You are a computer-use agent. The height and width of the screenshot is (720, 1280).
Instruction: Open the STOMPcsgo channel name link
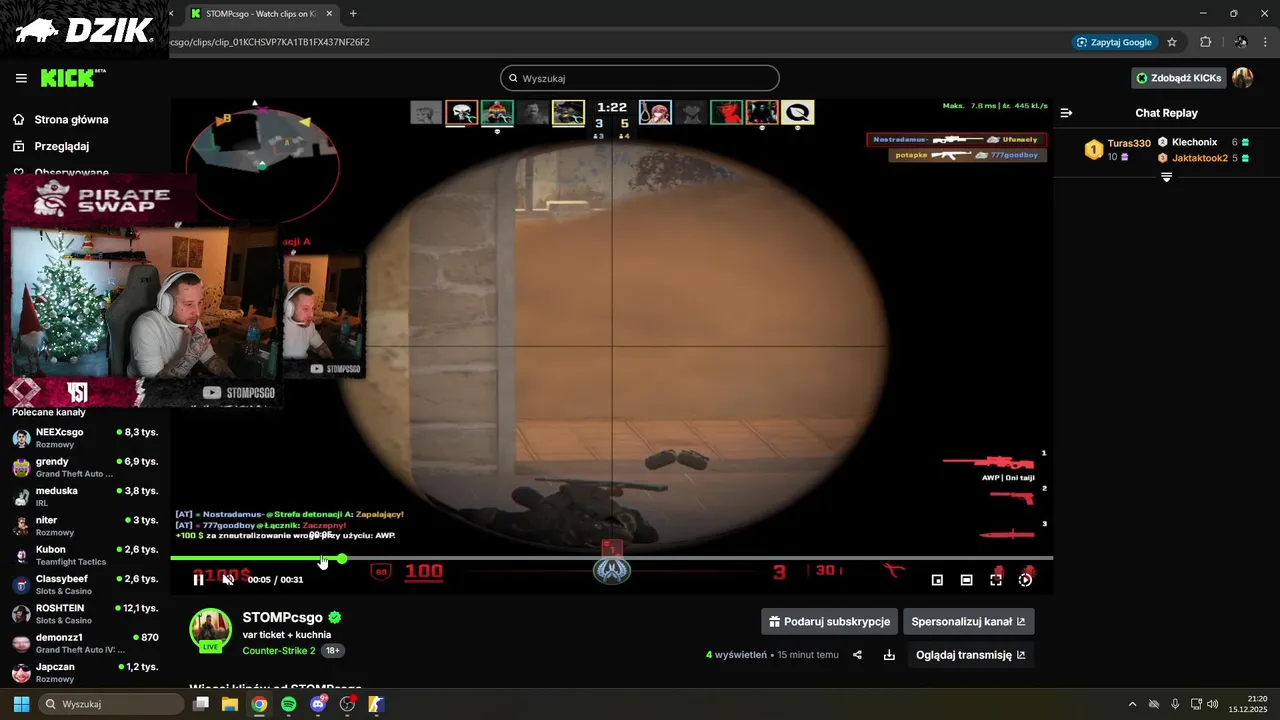click(282, 617)
